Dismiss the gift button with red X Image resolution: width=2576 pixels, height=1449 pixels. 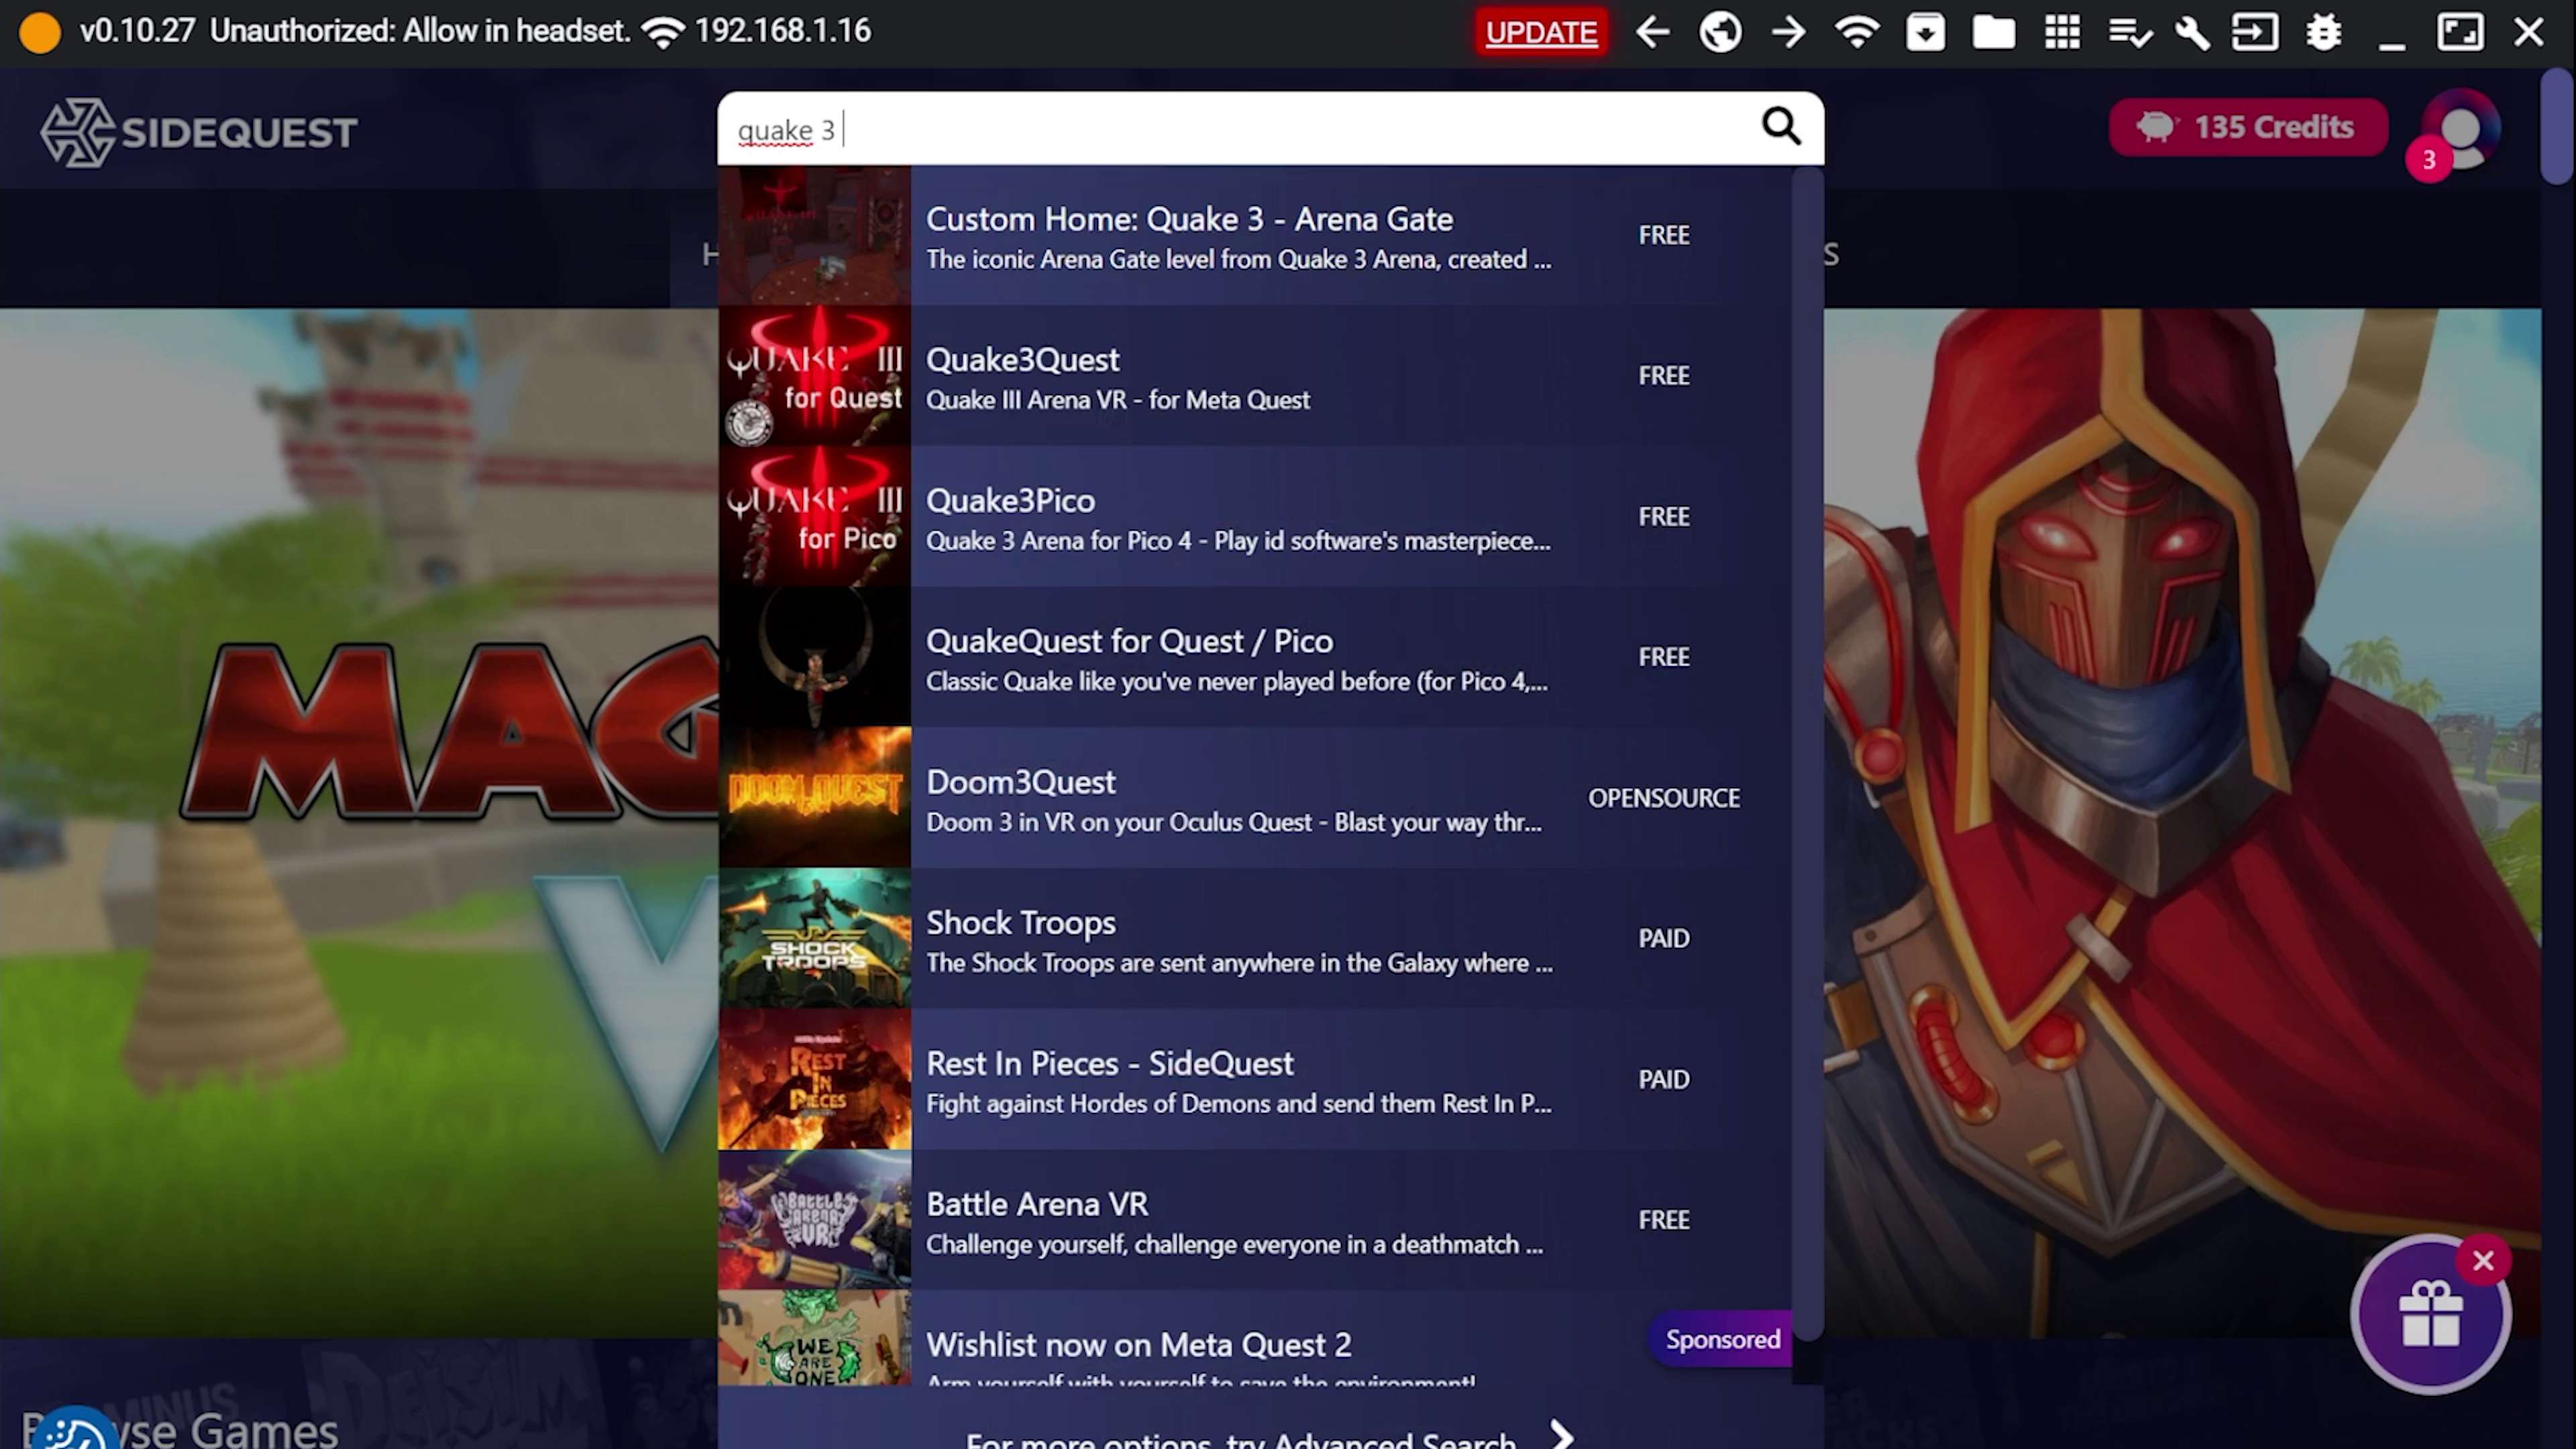pos(2483,1261)
